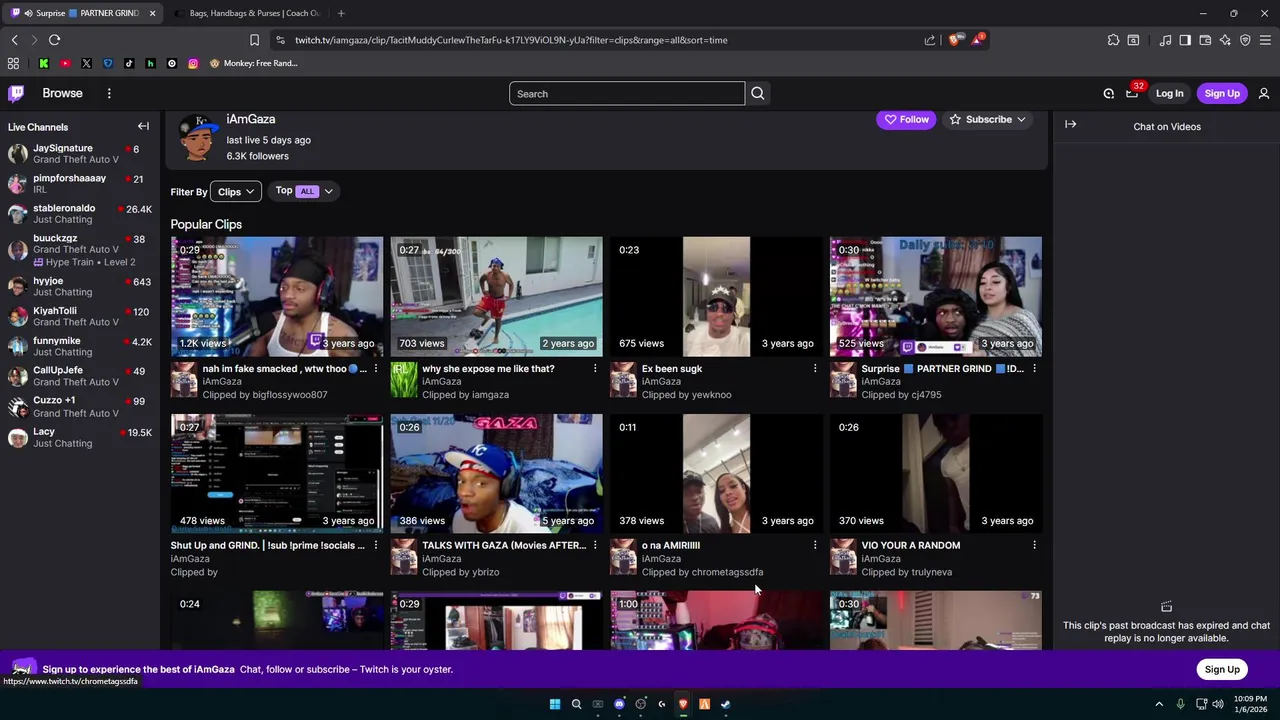The height and width of the screenshot is (720, 1280).
Task: Bookmark this page icon in address bar
Action: pos(254,40)
